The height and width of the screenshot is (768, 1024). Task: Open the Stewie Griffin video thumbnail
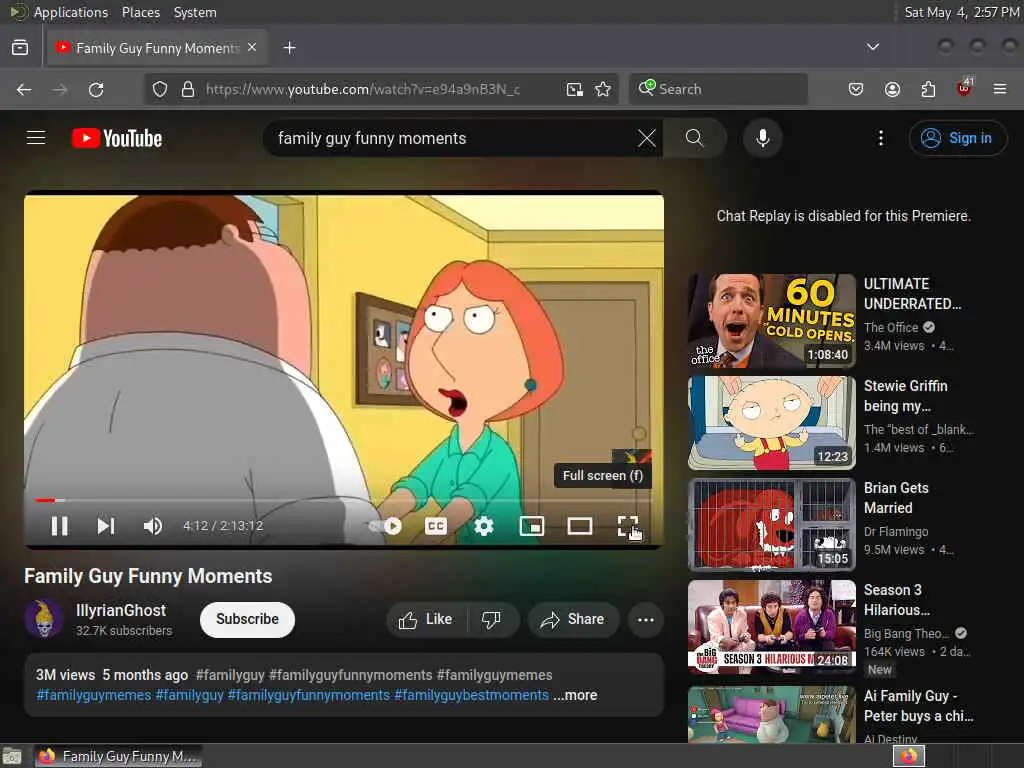click(771, 423)
